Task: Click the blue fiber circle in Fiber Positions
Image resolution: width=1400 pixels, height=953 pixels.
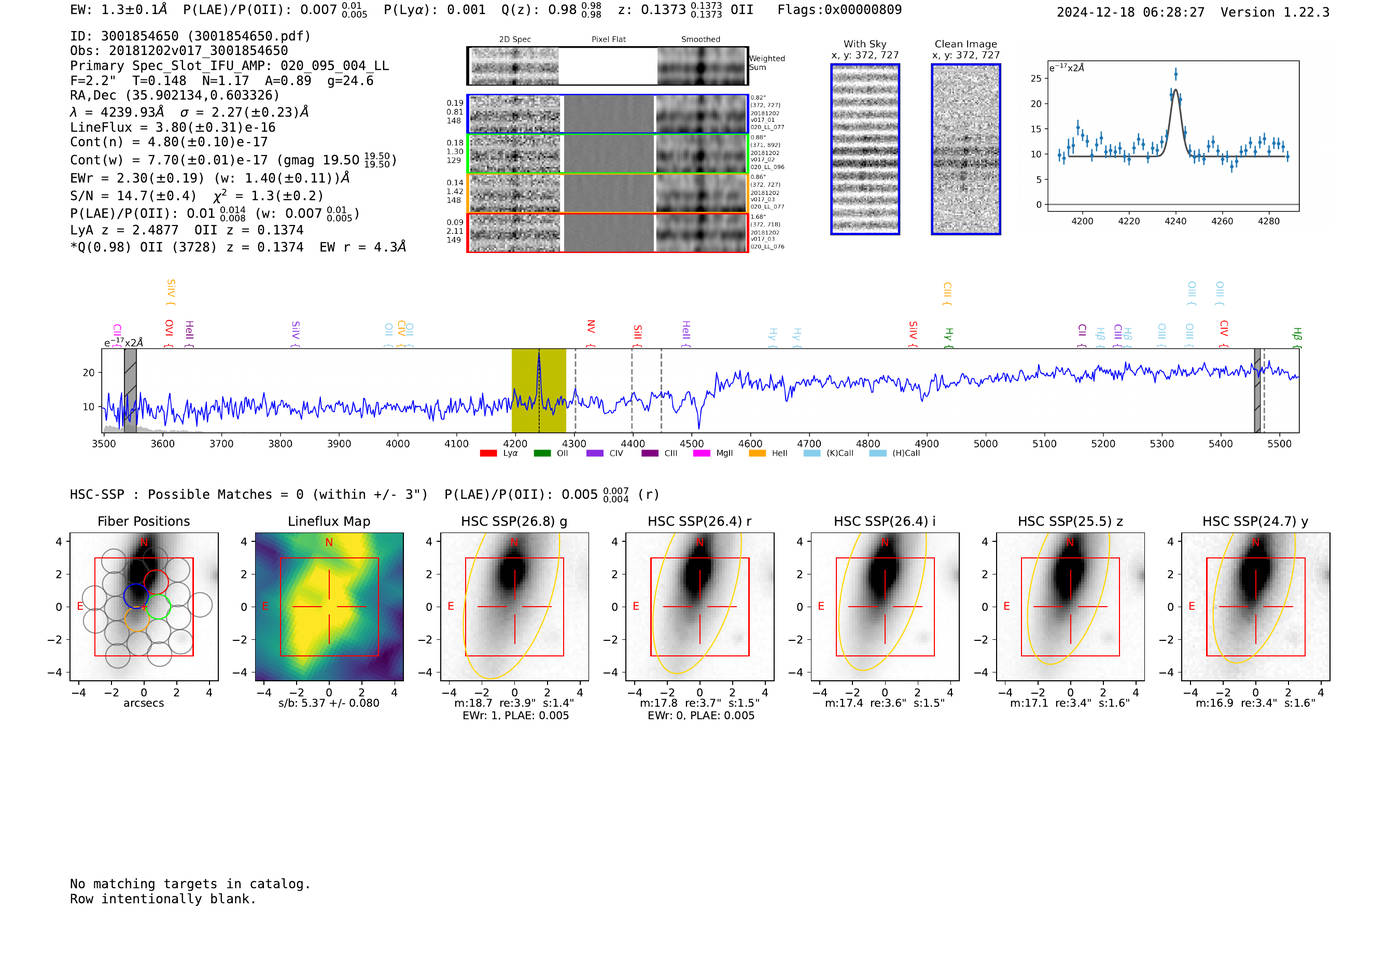Action: tap(136, 597)
